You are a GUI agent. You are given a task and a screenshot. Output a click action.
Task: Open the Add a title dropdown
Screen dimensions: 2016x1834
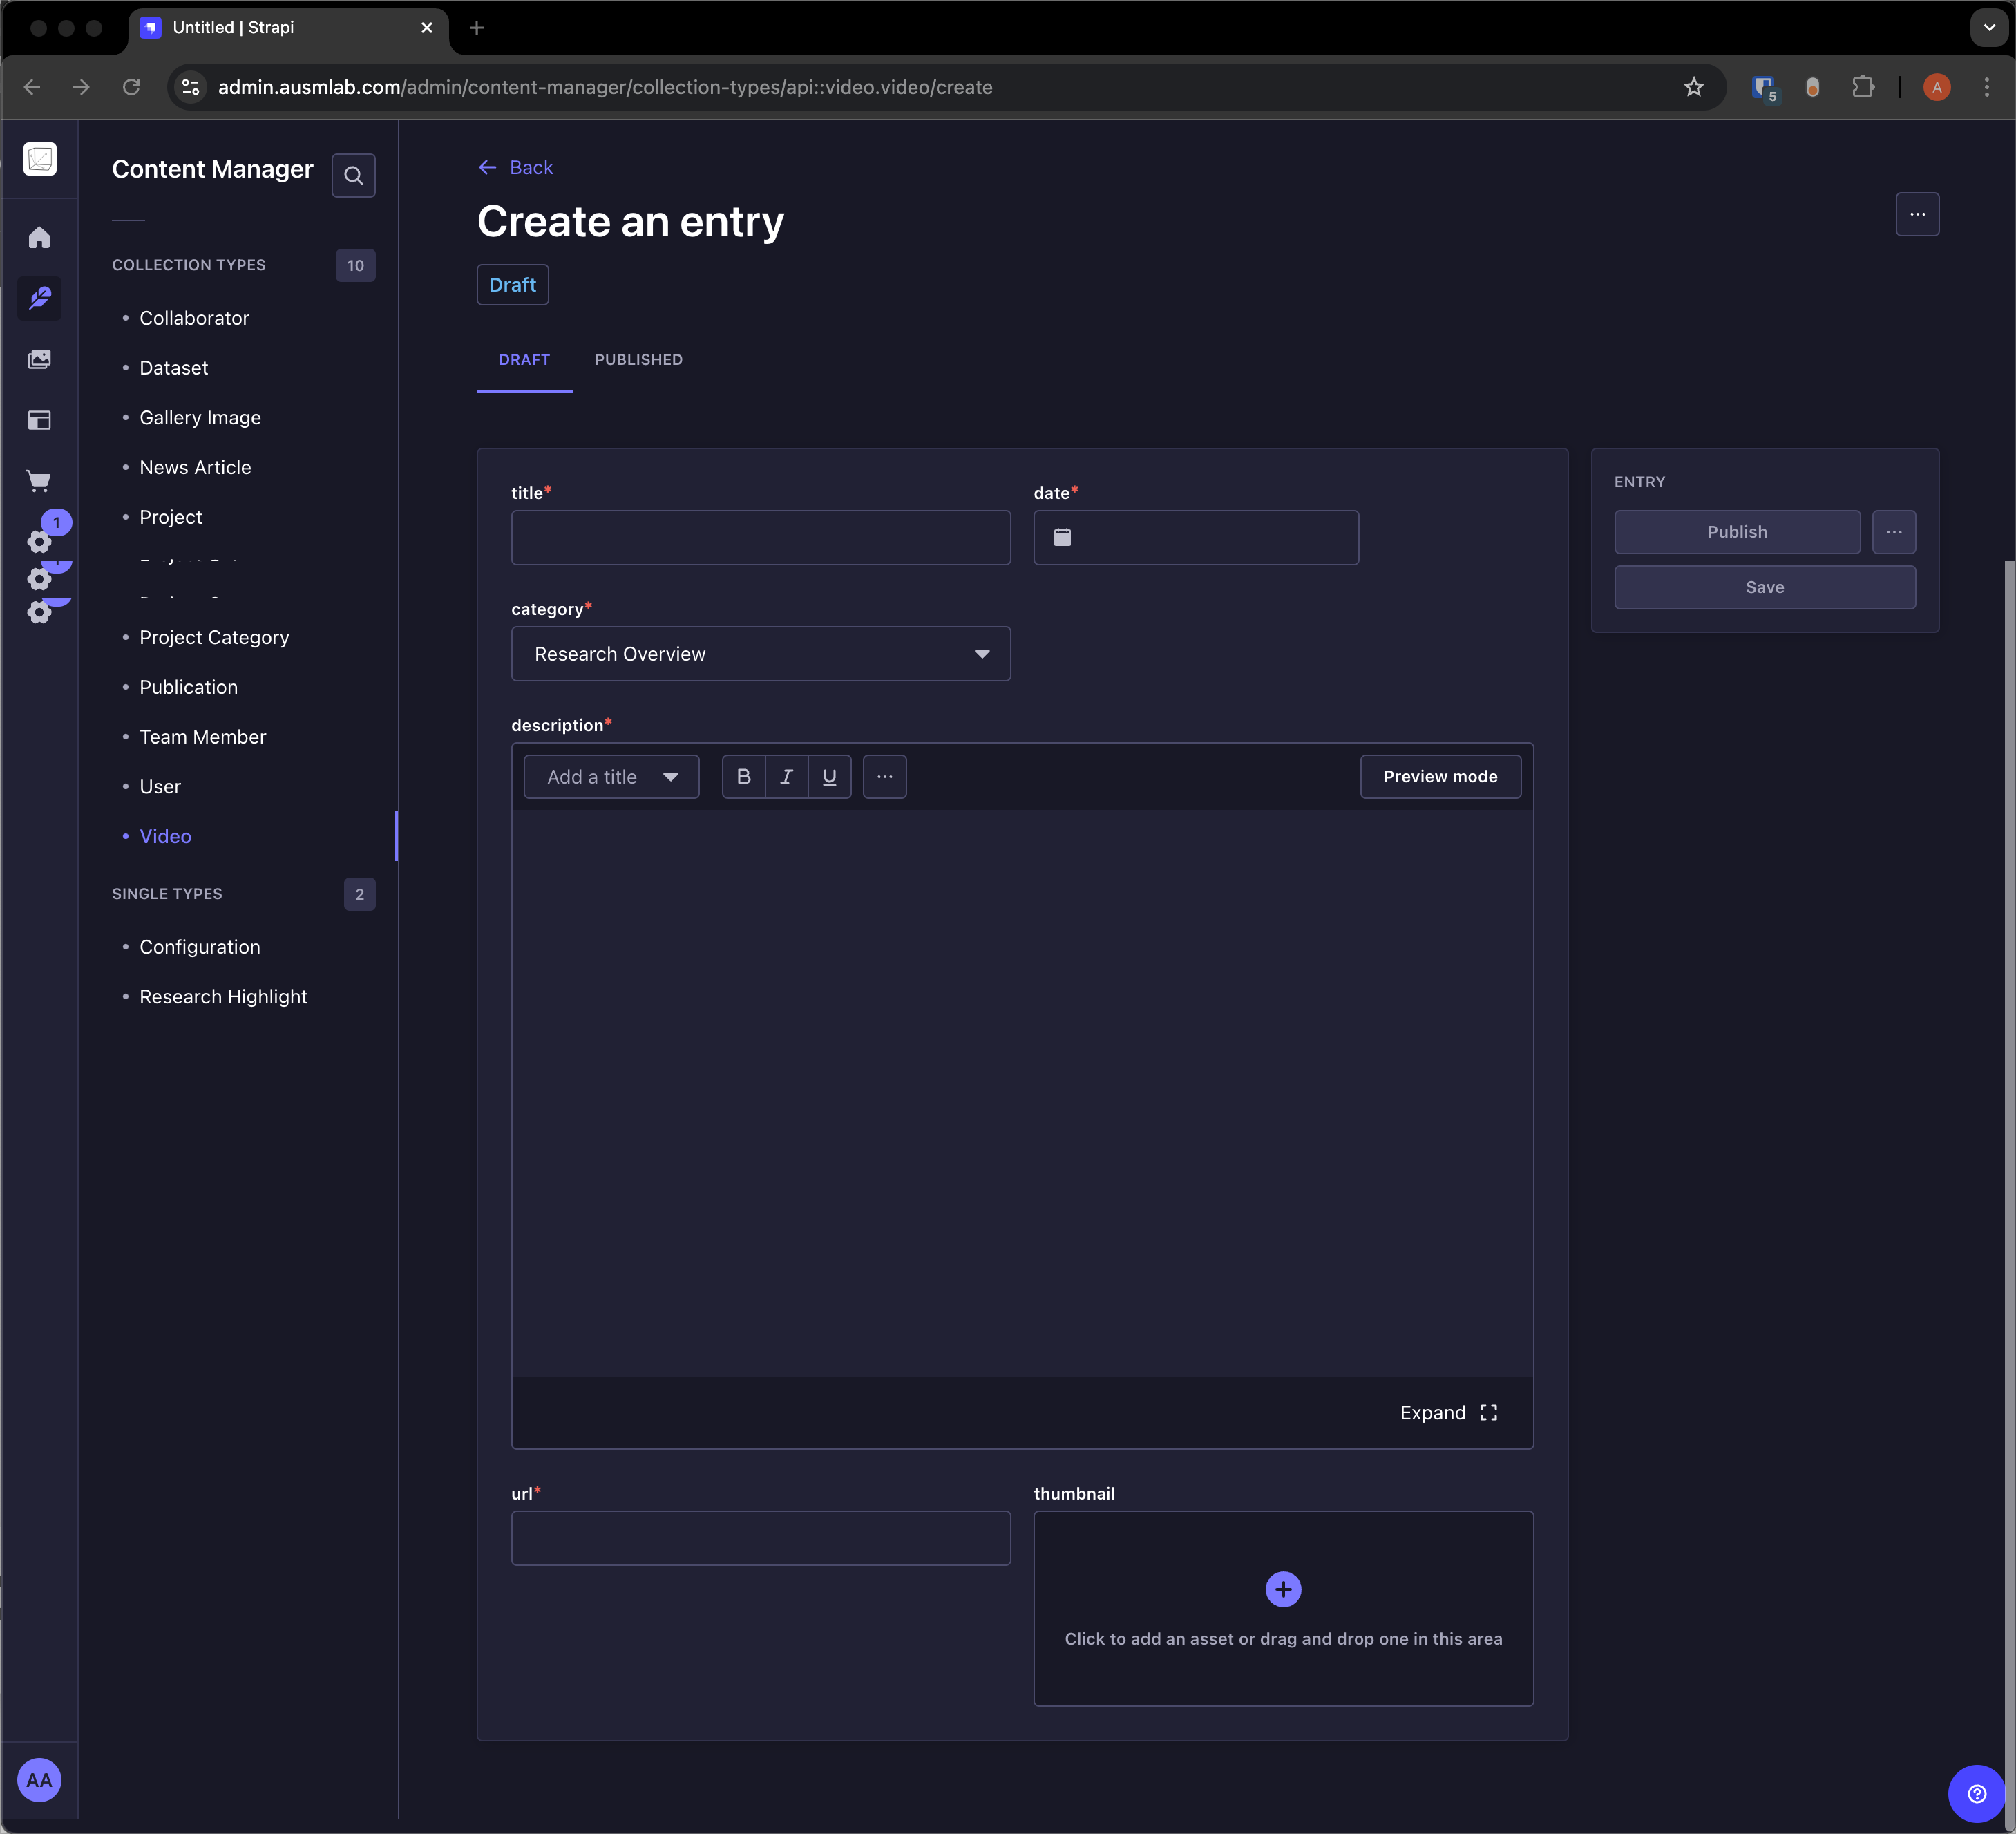point(611,777)
